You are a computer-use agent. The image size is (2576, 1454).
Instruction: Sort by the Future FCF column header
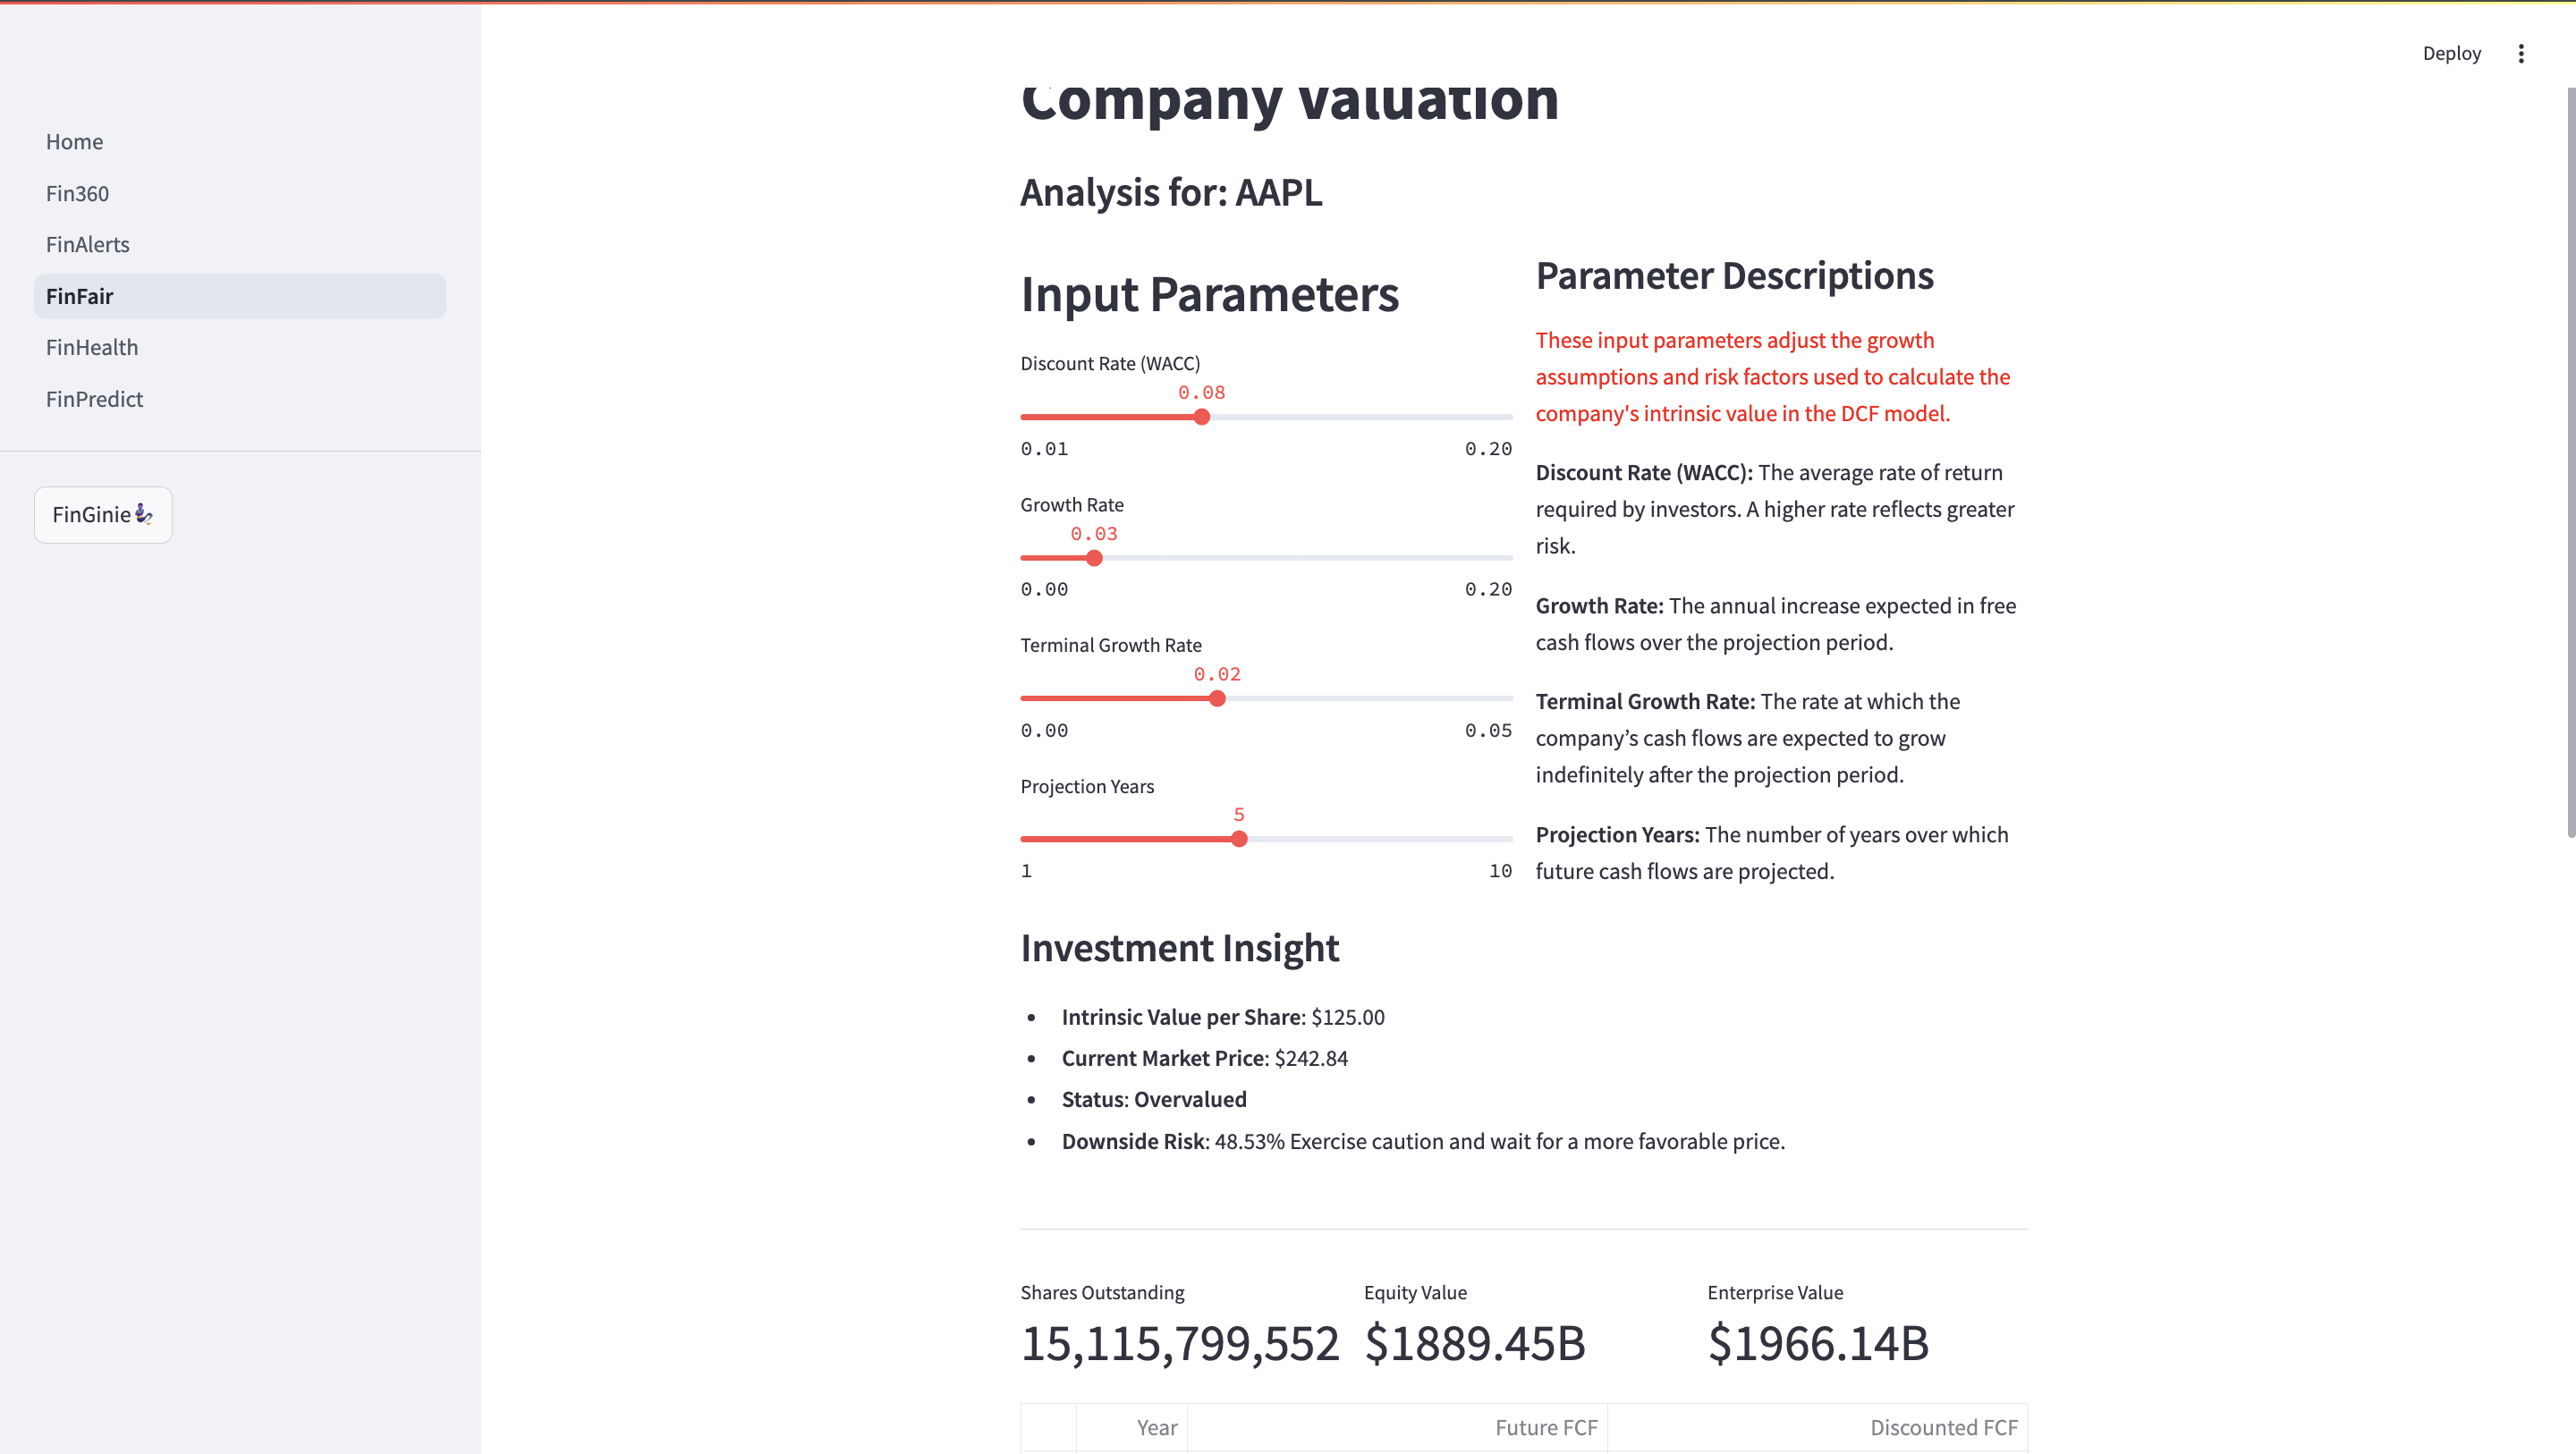click(x=1545, y=1428)
